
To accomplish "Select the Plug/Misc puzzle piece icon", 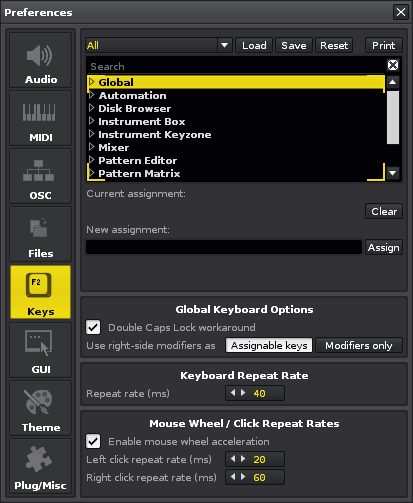I will click(39, 459).
